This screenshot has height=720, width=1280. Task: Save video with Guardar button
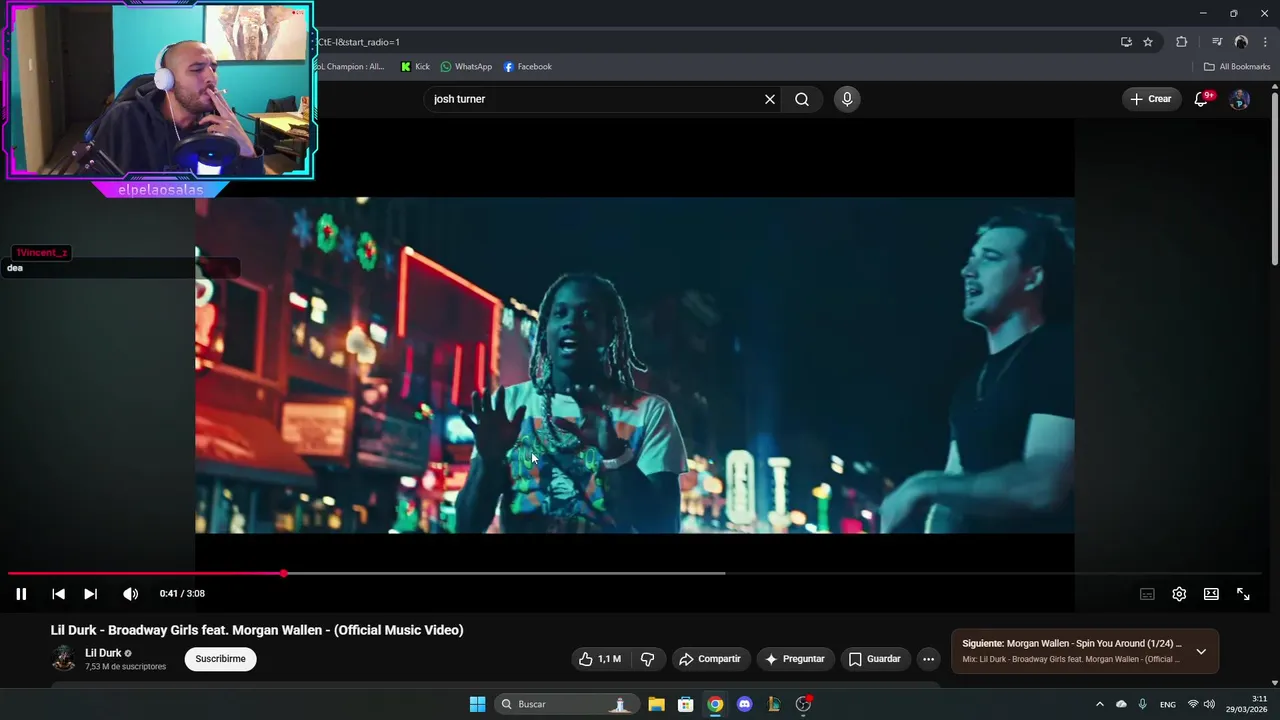[875, 659]
